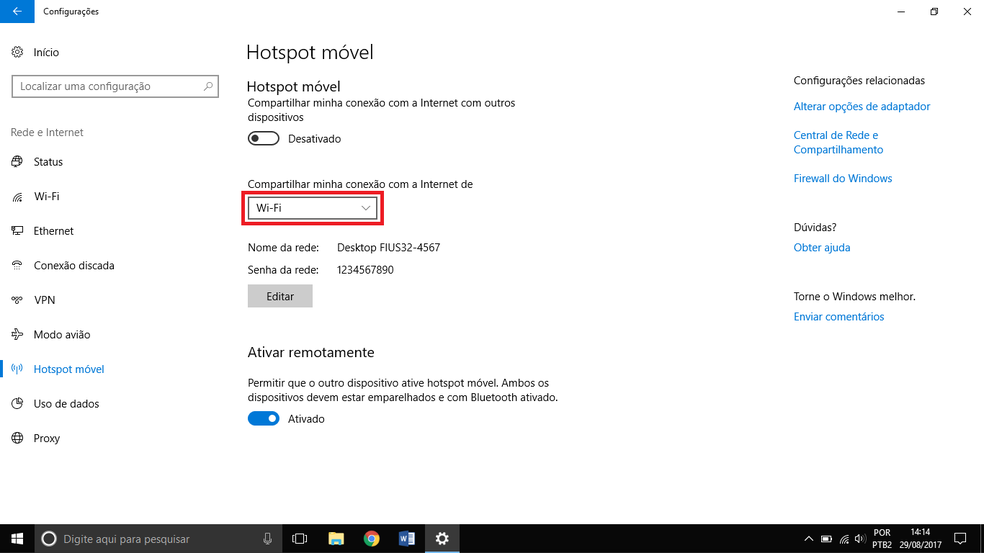
Task: Open Central de Rede e Compartilhamento link
Action: click(x=838, y=142)
